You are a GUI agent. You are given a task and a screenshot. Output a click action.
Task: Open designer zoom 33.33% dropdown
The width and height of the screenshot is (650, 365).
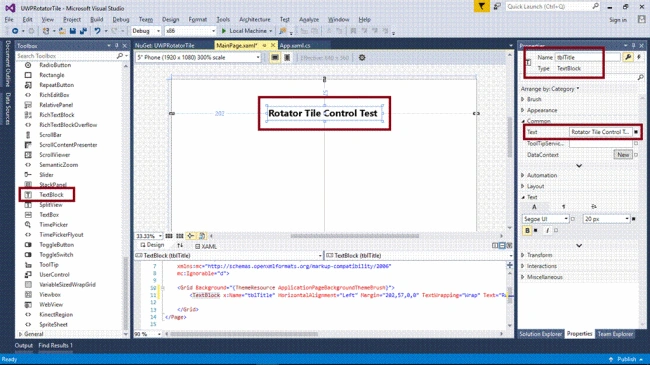coord(149,236)
